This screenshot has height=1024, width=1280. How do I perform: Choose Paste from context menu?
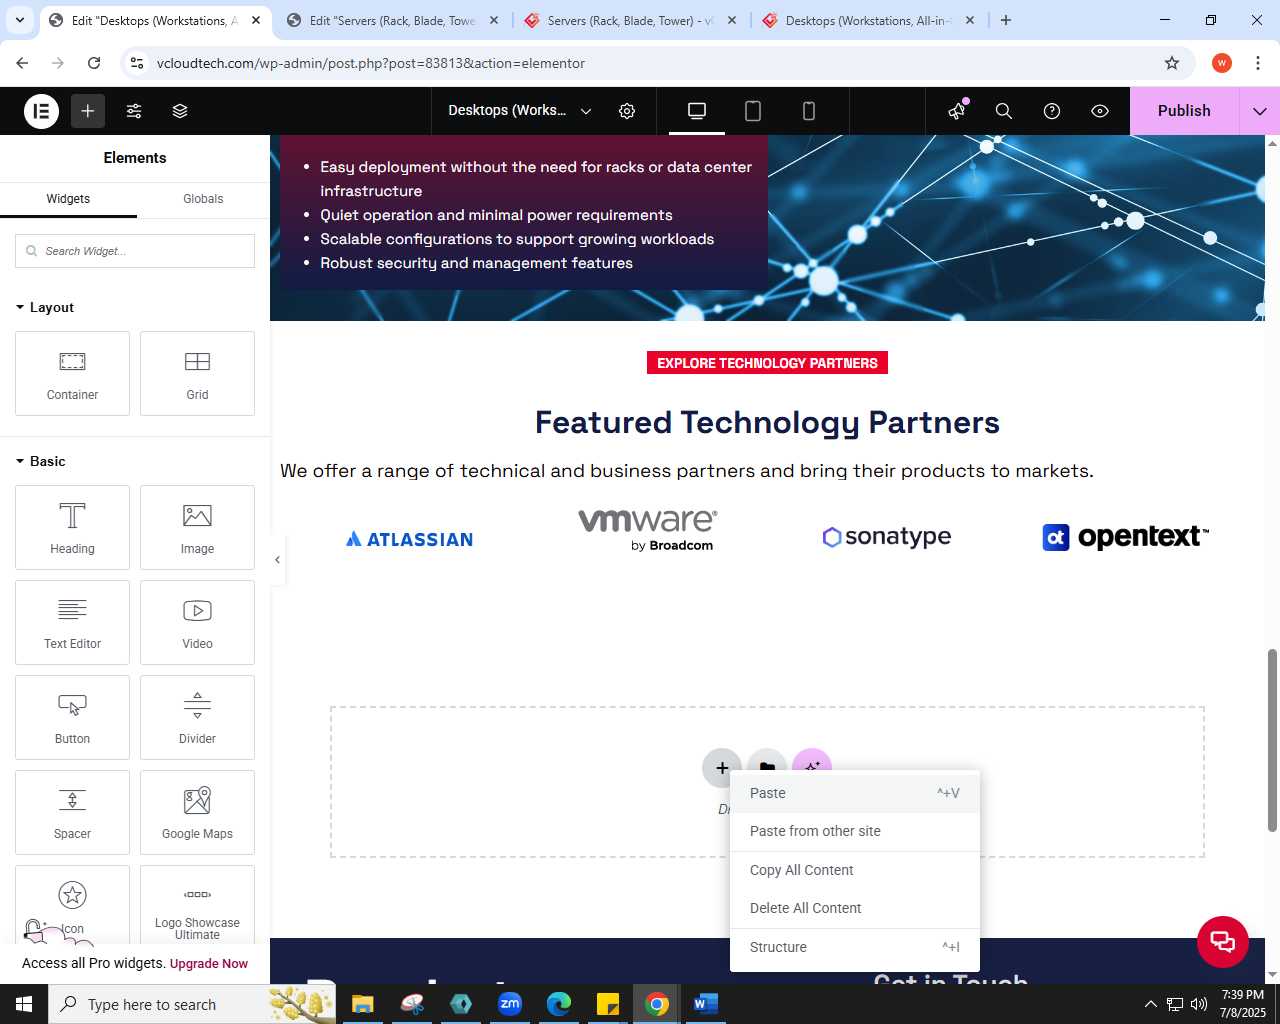(x=855, y=793)
